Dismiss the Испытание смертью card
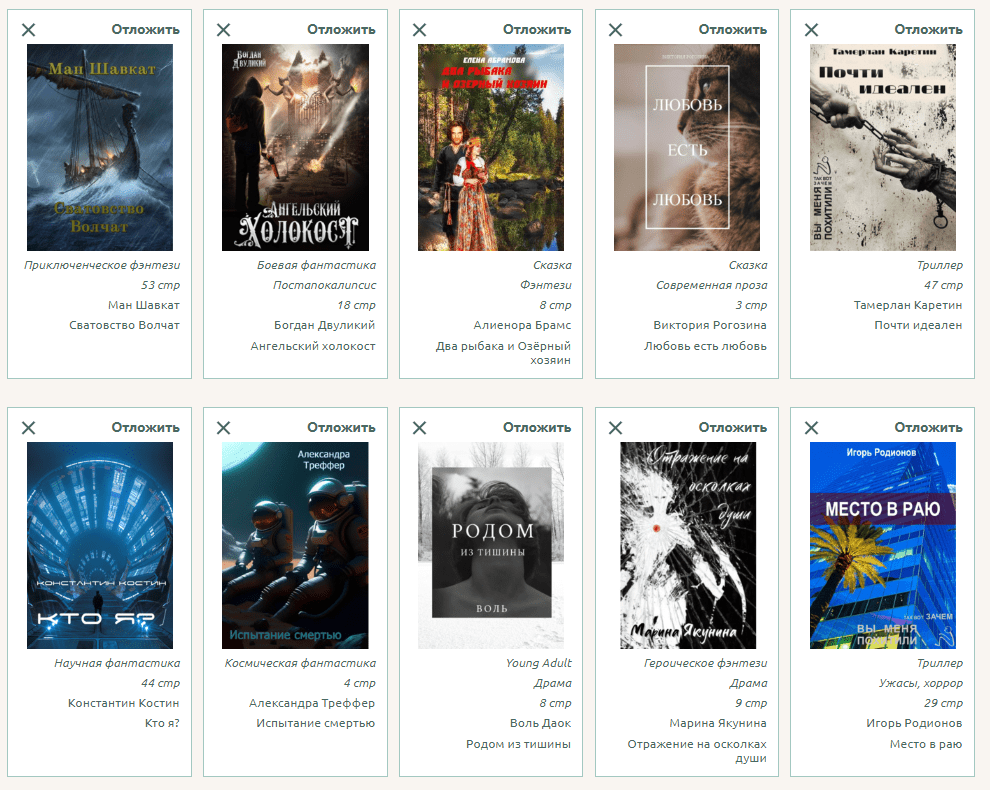The height and width of the screenshot is (790, 990). click(224, 428)
